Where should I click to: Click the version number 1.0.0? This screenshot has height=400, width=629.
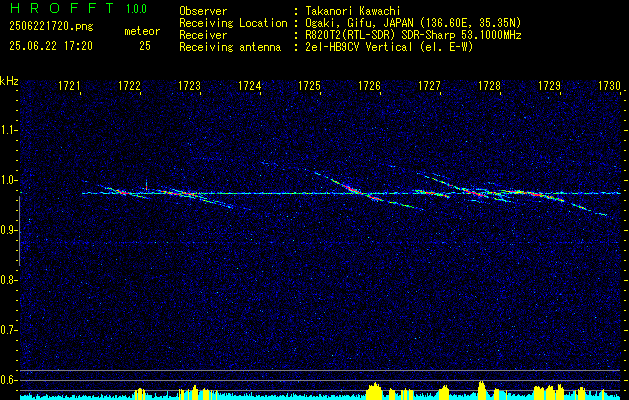tap(136, 9)
